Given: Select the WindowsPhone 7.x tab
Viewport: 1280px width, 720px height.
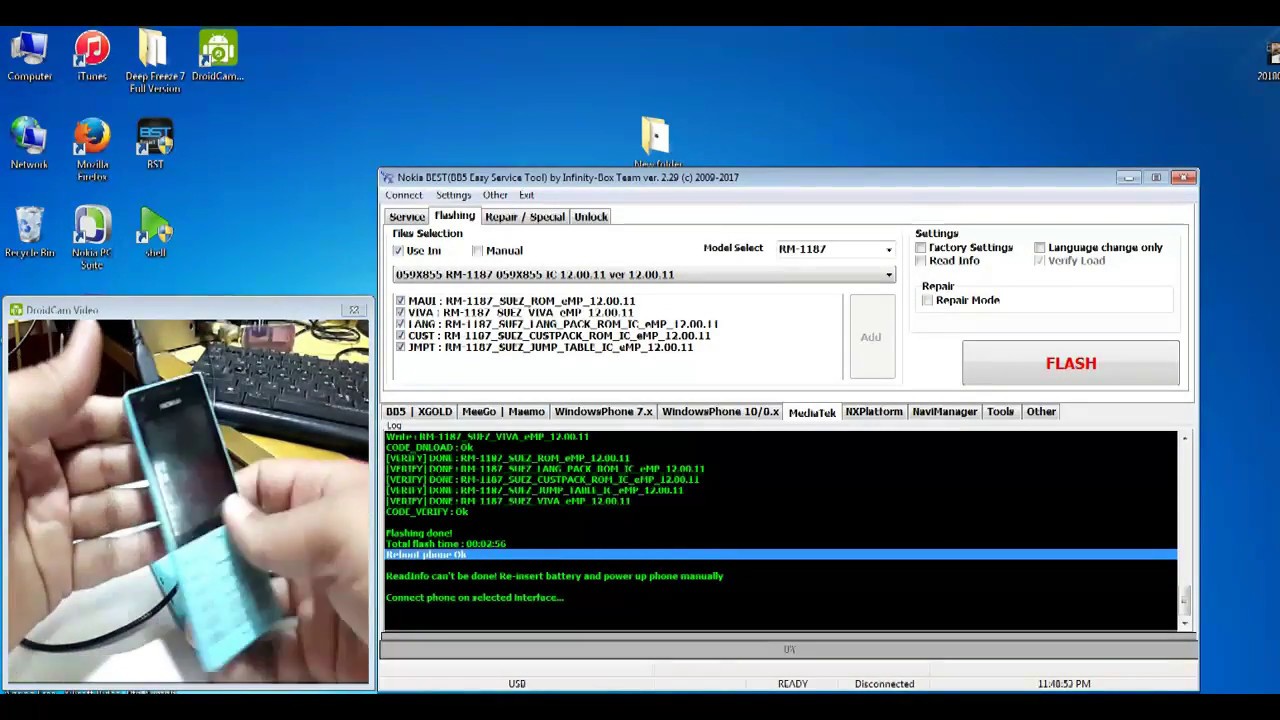Looking at the screenshot, I should coord(603,412).
